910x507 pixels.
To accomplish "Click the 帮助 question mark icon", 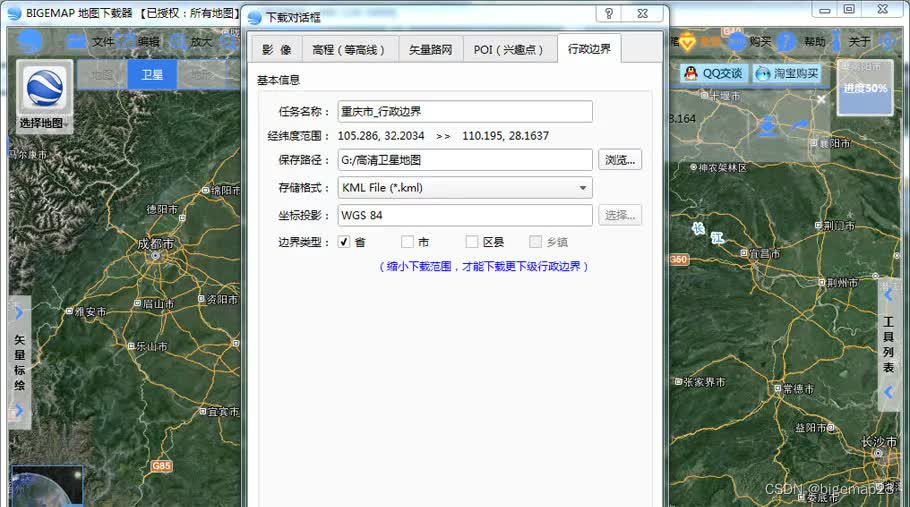I will 786,41.
